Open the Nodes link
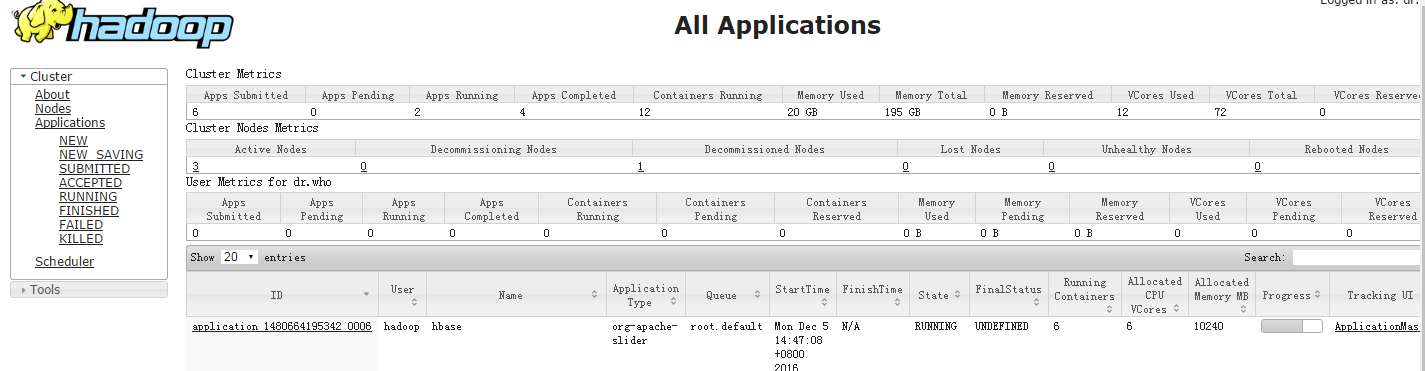Image resolution: width=1425 pixels, height=371 pixels. point(53,109)
